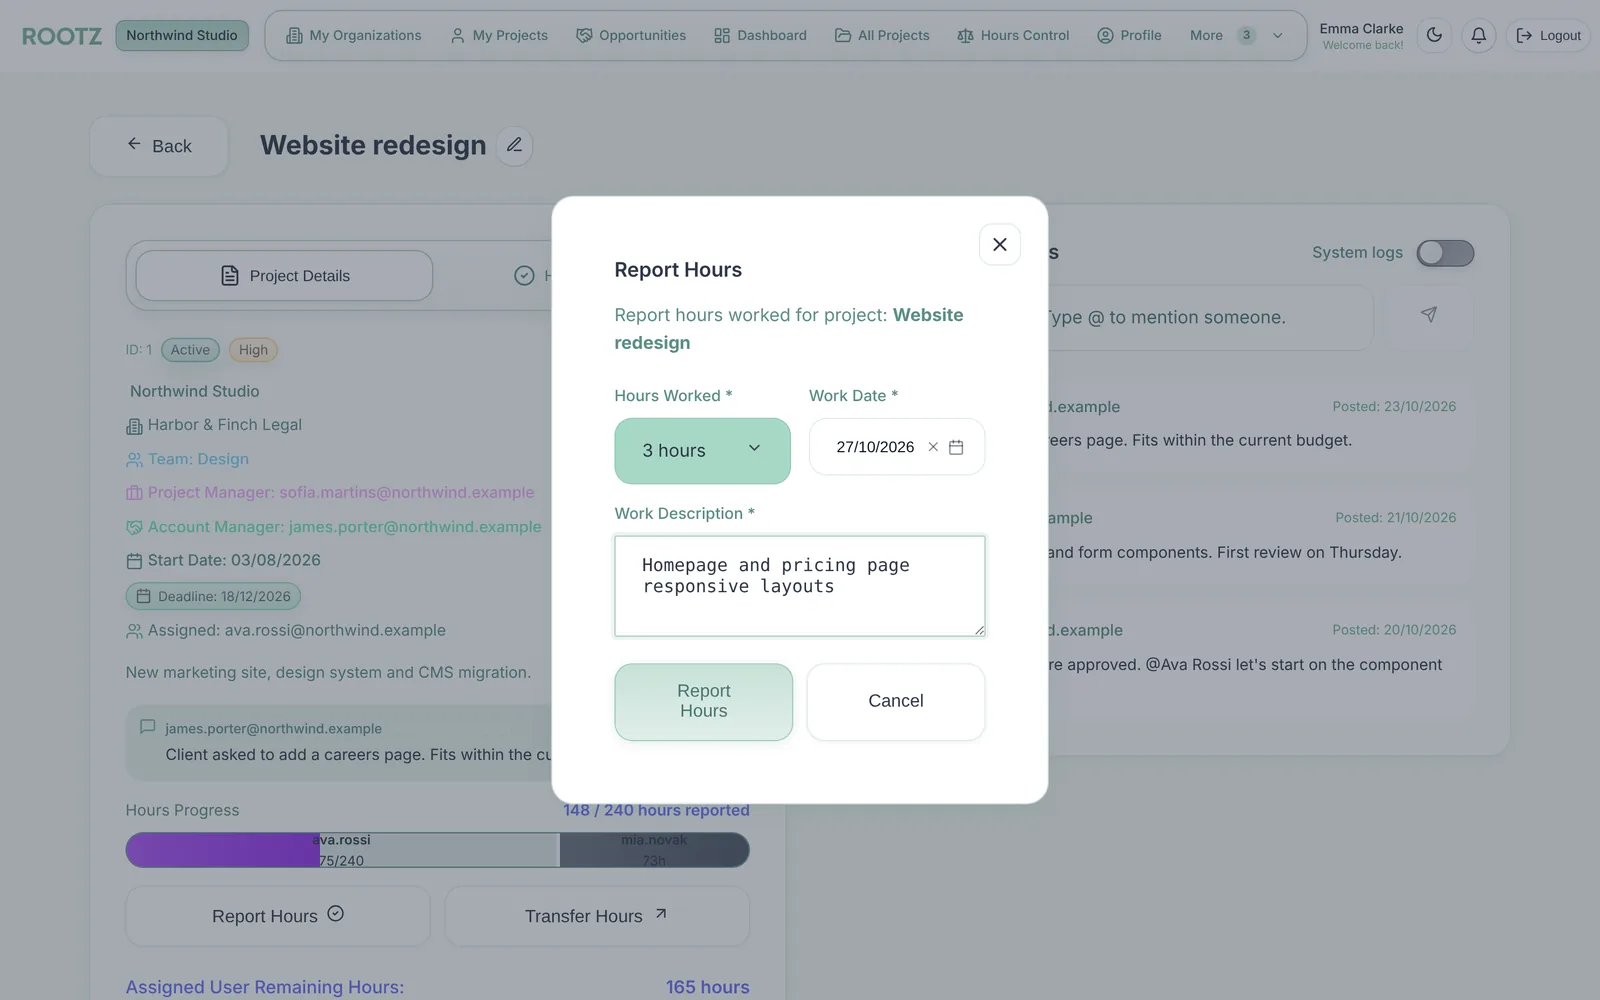Open the Opportunities menu item
Image resolution: width=1600 pixels, height=1000 pixels.
click(x=631, y=36)
